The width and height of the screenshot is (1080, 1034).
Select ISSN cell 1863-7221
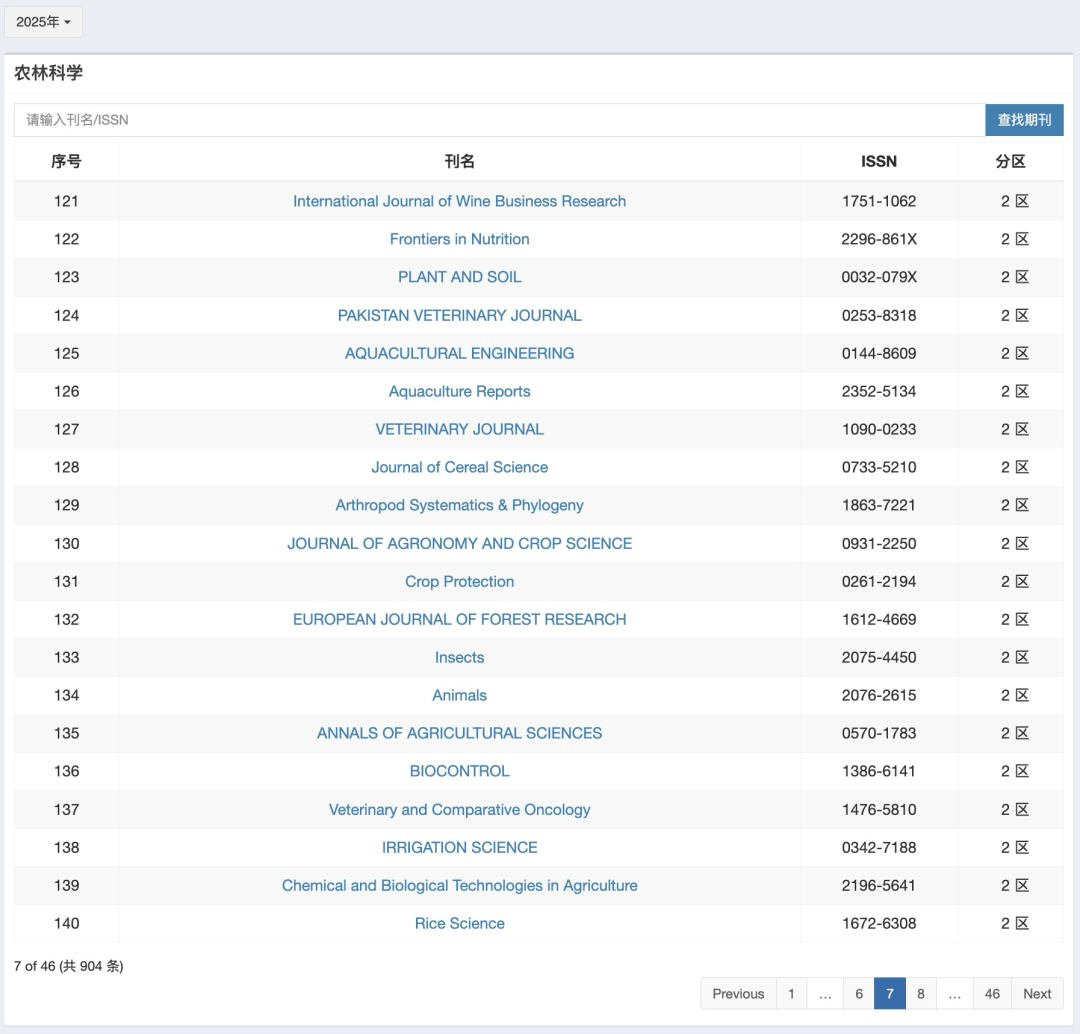click(x=879, y=505)
